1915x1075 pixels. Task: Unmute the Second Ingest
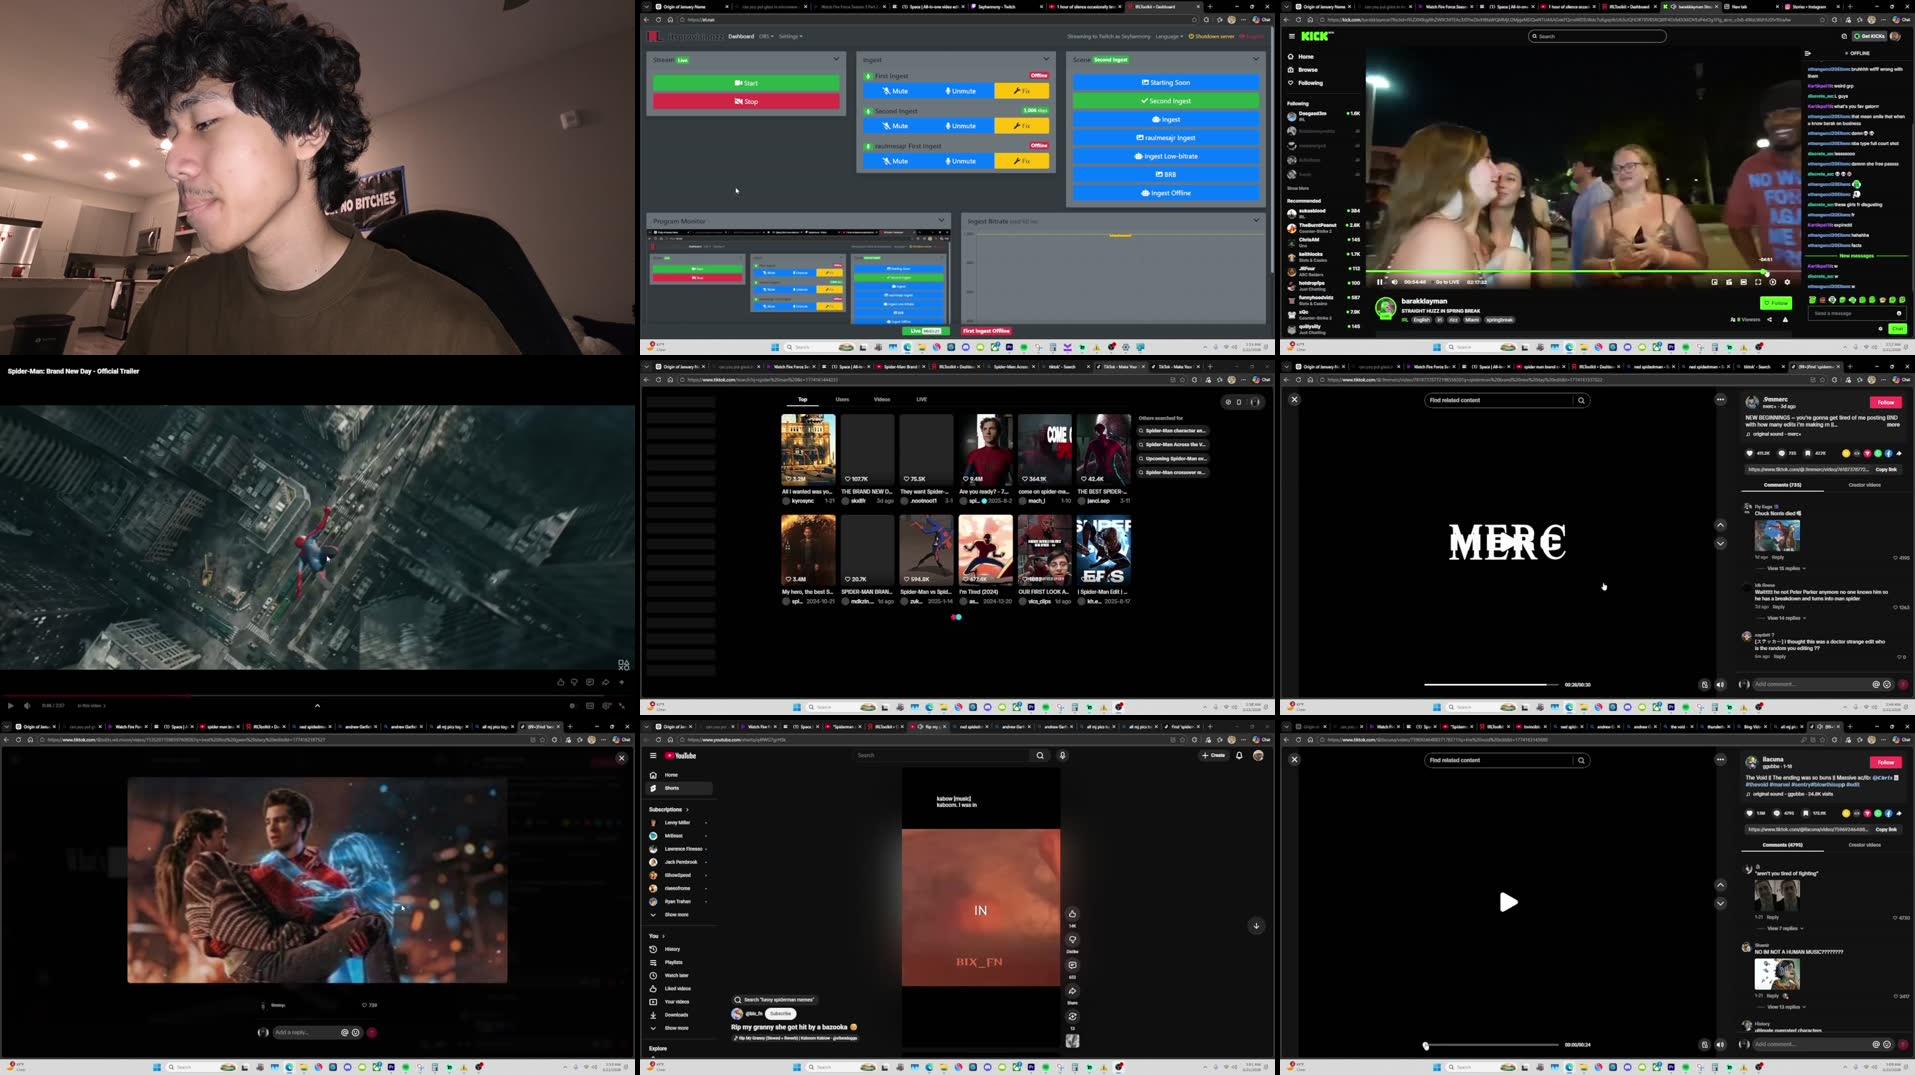964,126
